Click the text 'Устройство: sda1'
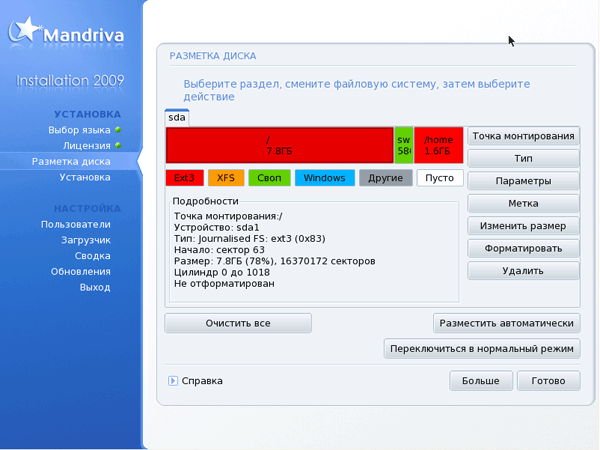 (217, 228)
